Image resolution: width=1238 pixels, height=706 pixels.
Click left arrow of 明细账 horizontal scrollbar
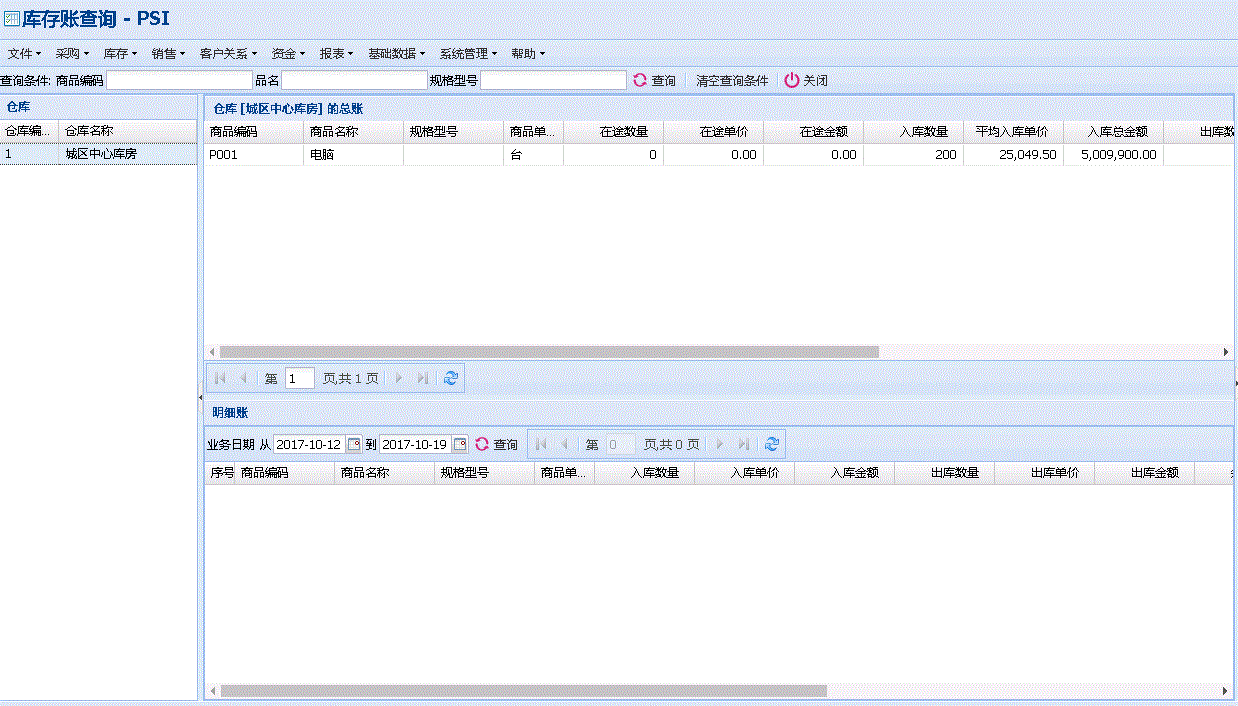pyautogui.click(x=212, y=691)
